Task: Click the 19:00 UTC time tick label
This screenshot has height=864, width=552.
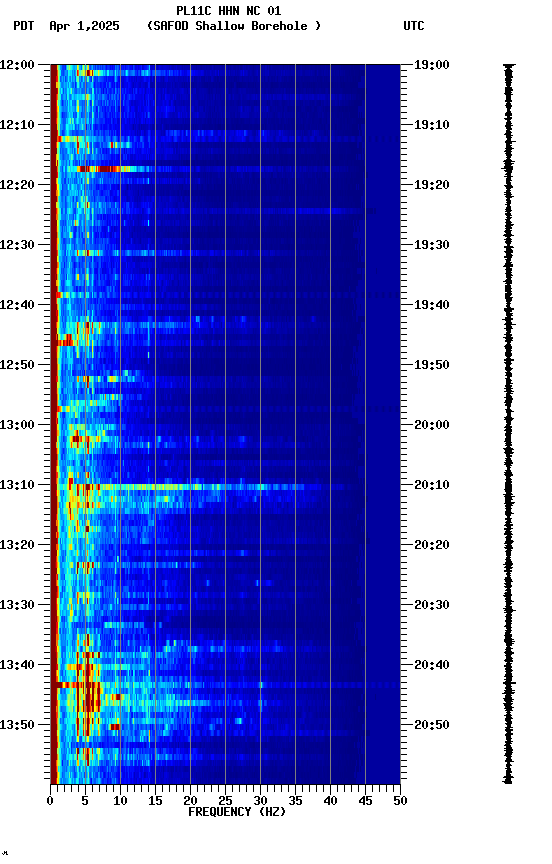Action: (x=432, y=65)
